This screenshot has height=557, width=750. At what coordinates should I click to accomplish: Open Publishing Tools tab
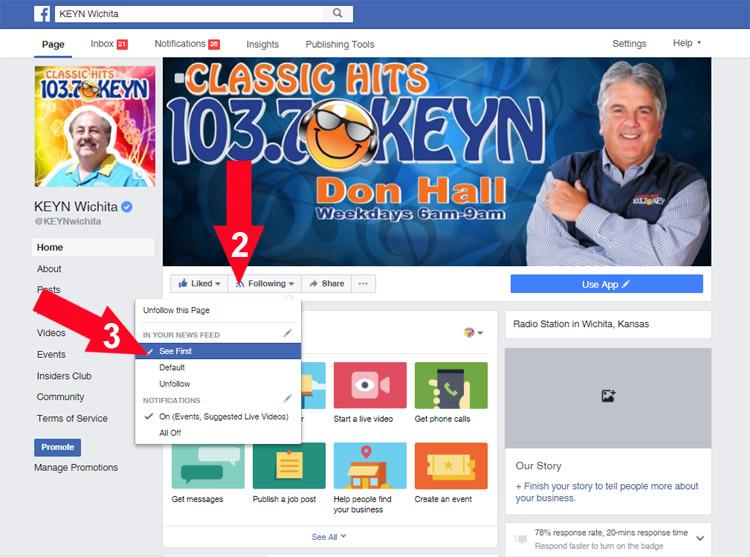(x=340, y=44)
